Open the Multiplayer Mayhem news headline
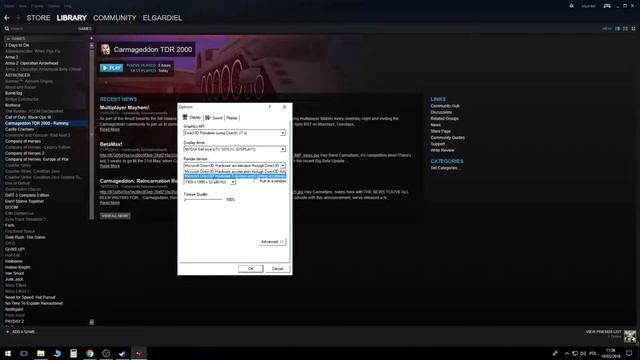The image size is (640, 360). pyautogui.click(x=124, y=107)
